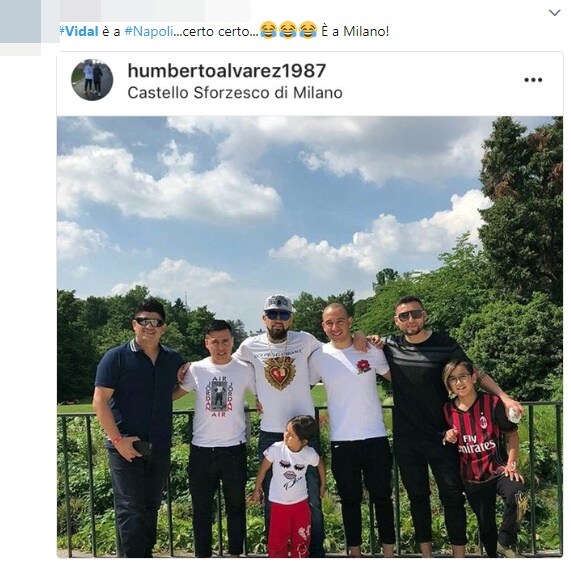The width and height of the screenshot is (571, 567).
Task: Open the #Vidal hashtag
Action: (x=79, y=31)
